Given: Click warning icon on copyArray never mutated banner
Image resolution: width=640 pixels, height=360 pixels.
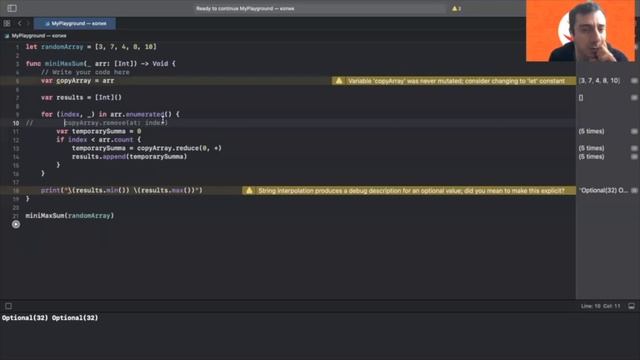Looking at the screenshot, I should click(x=339, y=81).
